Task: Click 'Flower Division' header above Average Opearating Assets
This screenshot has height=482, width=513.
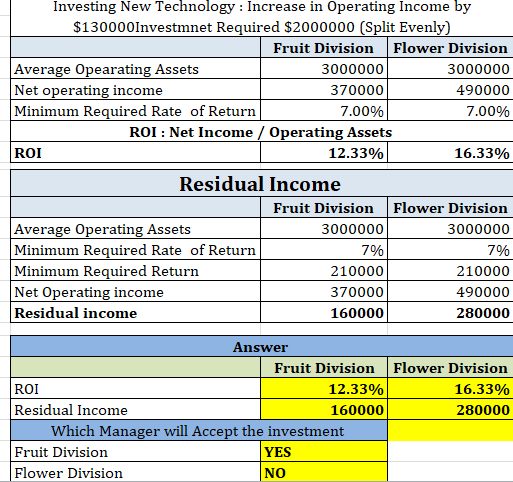Action: pos(450,47)
